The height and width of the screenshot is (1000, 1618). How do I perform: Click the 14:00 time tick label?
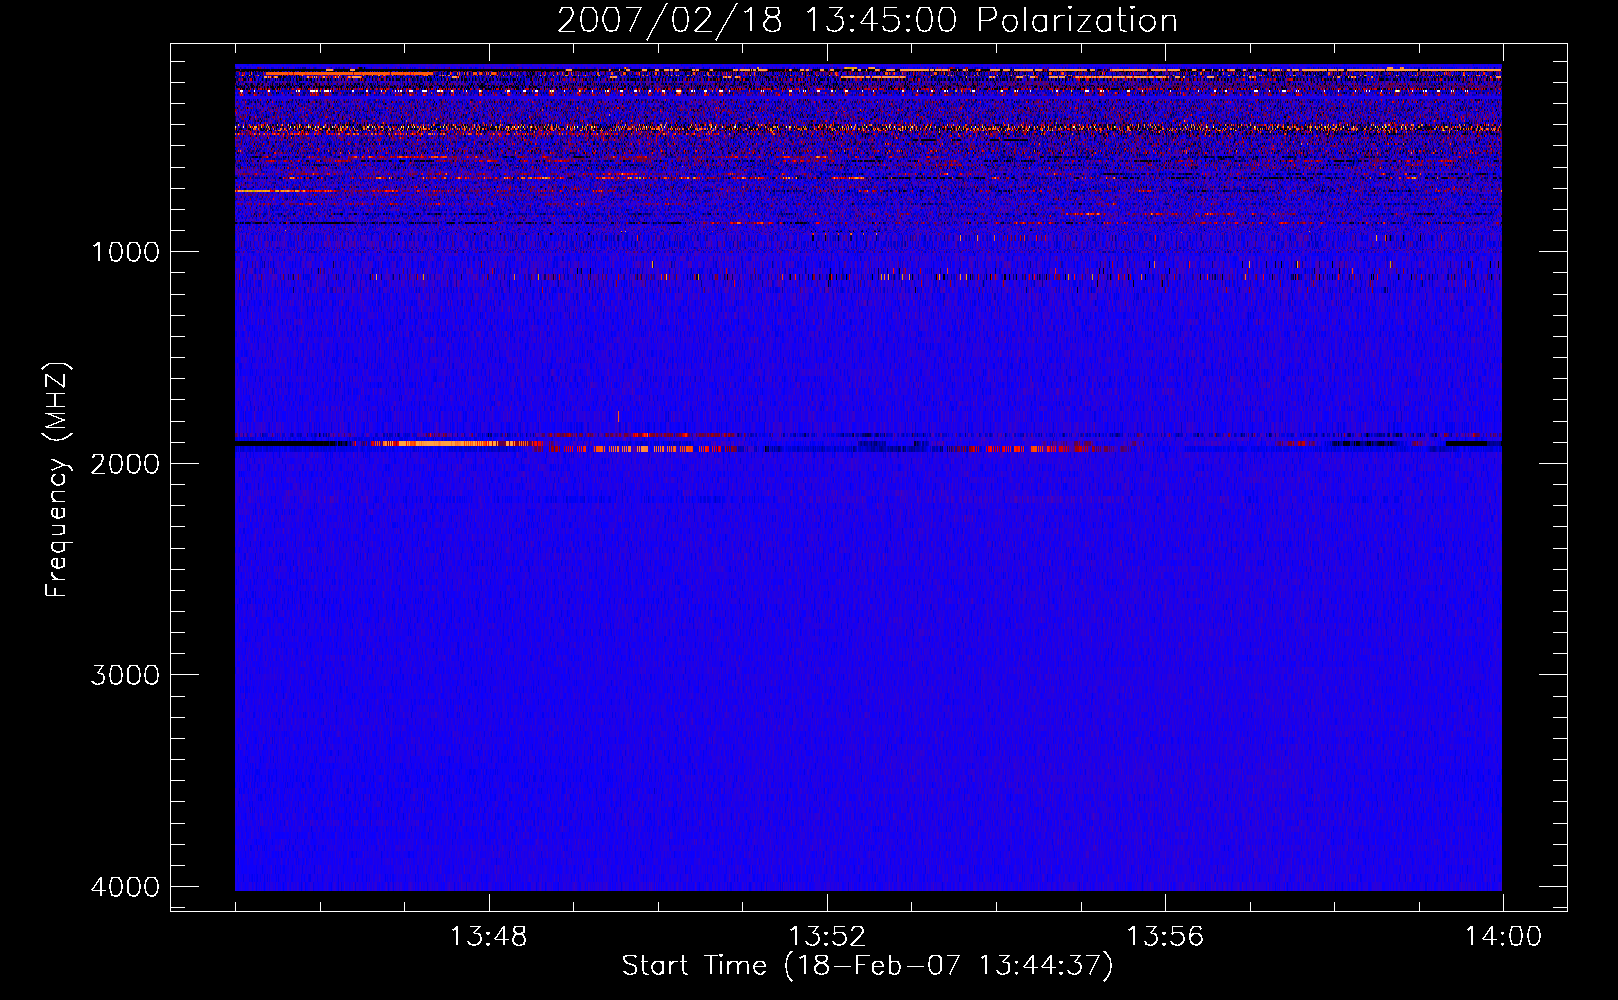point(1503,937)
